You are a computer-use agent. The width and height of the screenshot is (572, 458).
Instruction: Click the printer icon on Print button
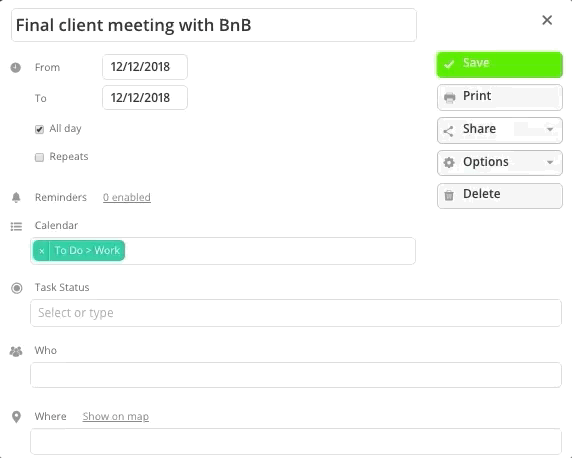(x=449, y=97)
